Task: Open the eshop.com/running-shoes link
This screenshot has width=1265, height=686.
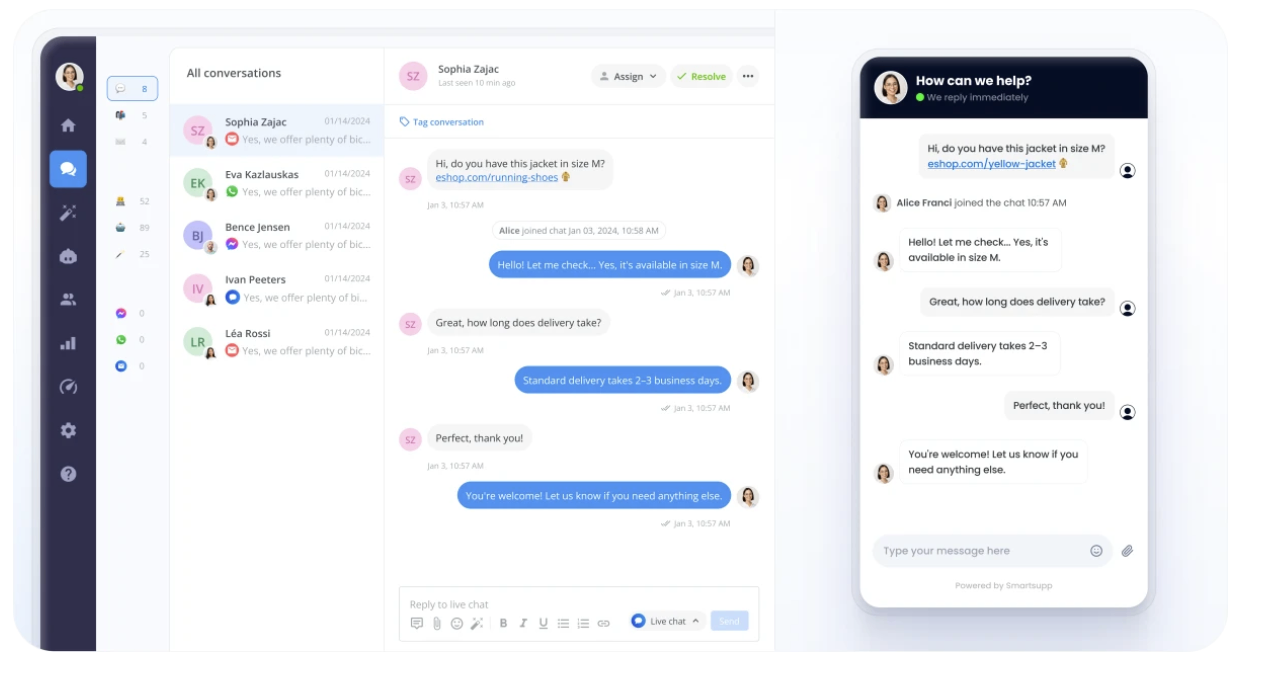Action: [x=496, y=177]
